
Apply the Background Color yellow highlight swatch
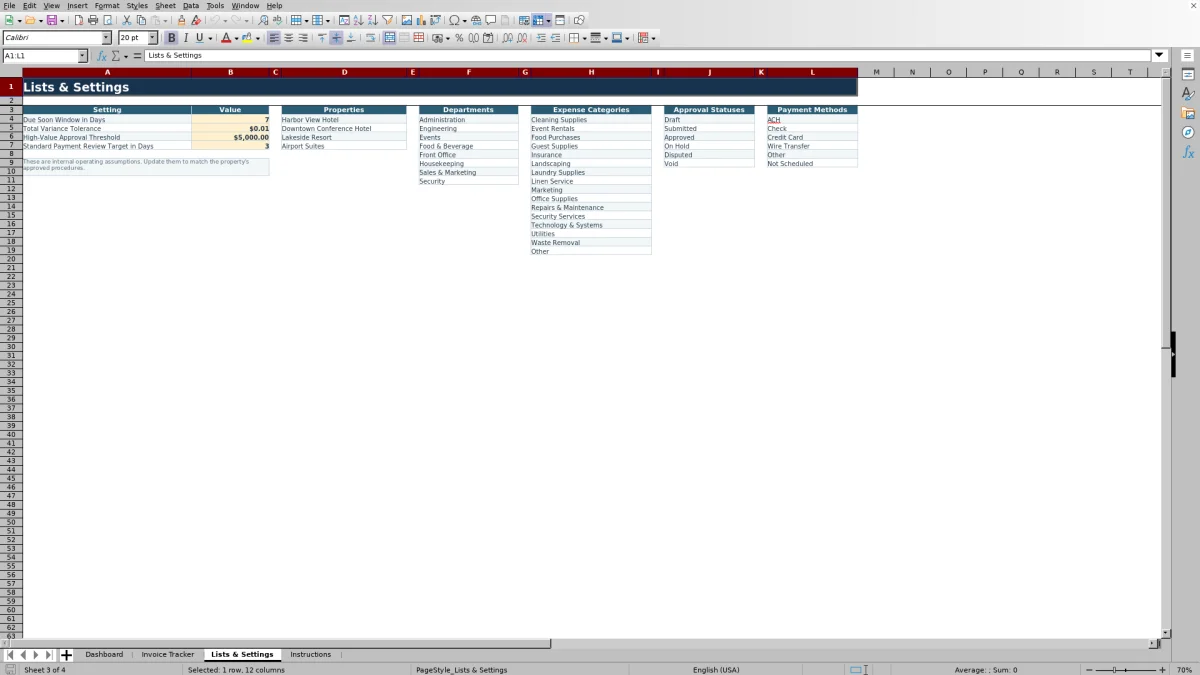pyautogui.click(x=248, y=38)
